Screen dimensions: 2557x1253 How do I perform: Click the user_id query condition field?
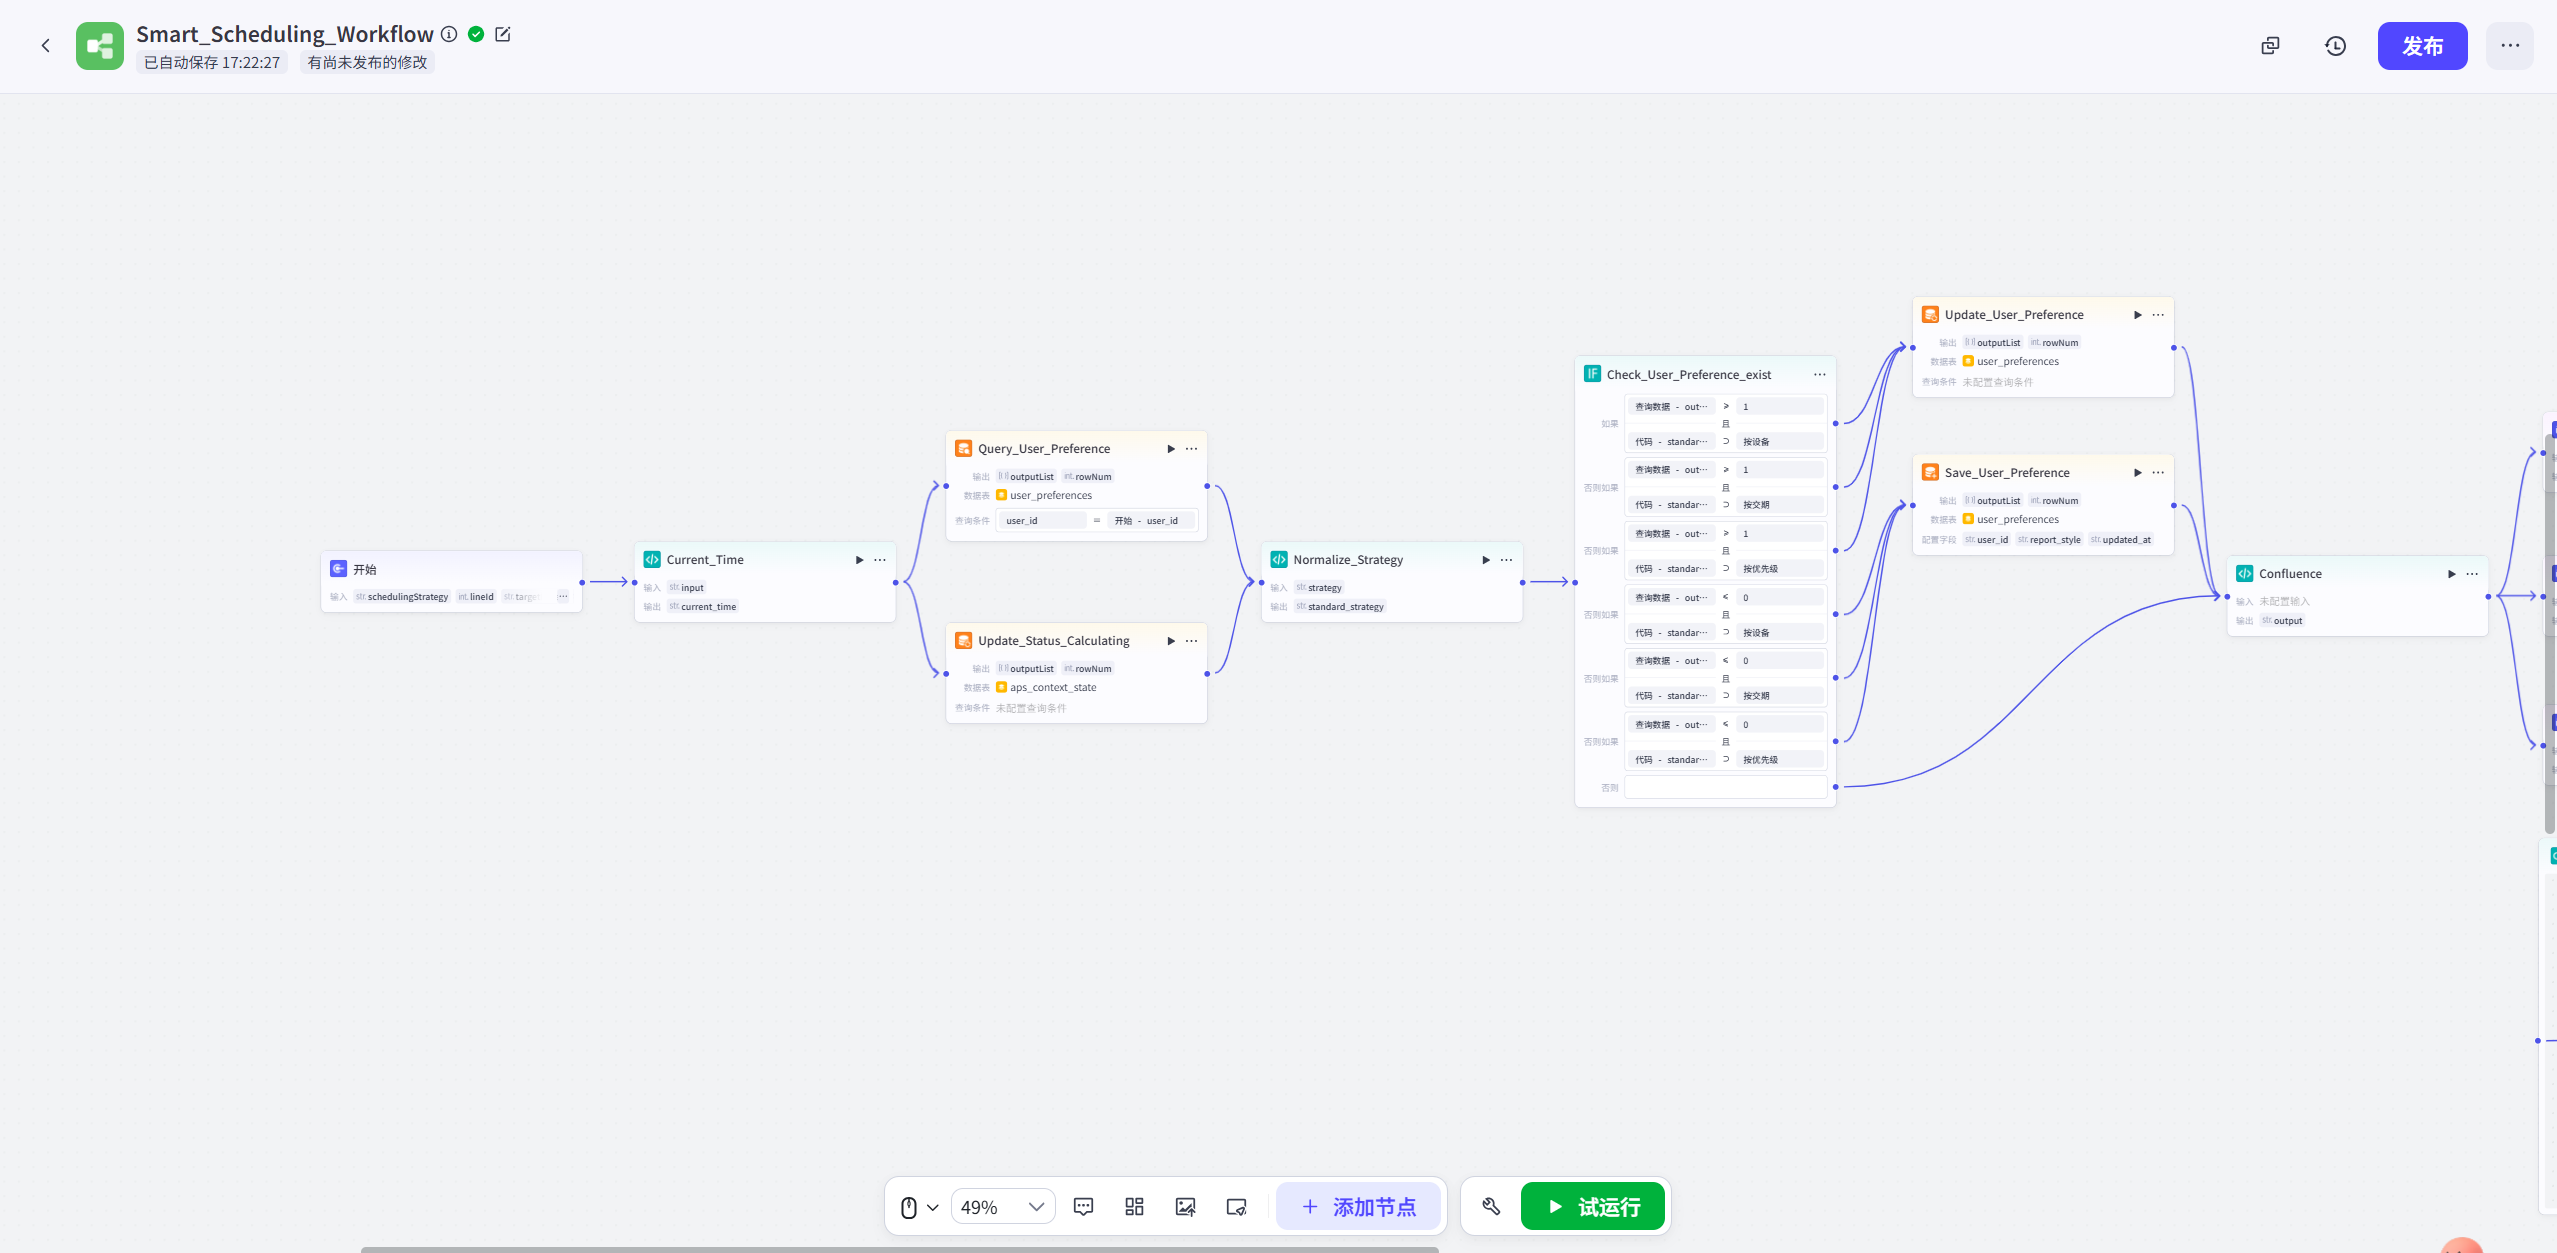click(x=1041, y=521)
